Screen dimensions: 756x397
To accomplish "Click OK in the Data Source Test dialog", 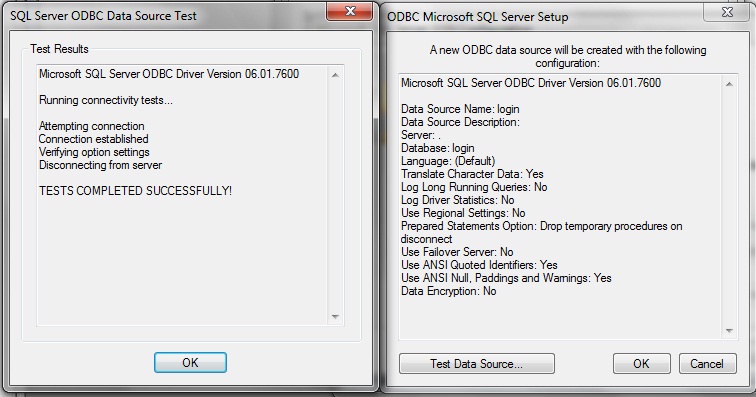I will [190, 362].
